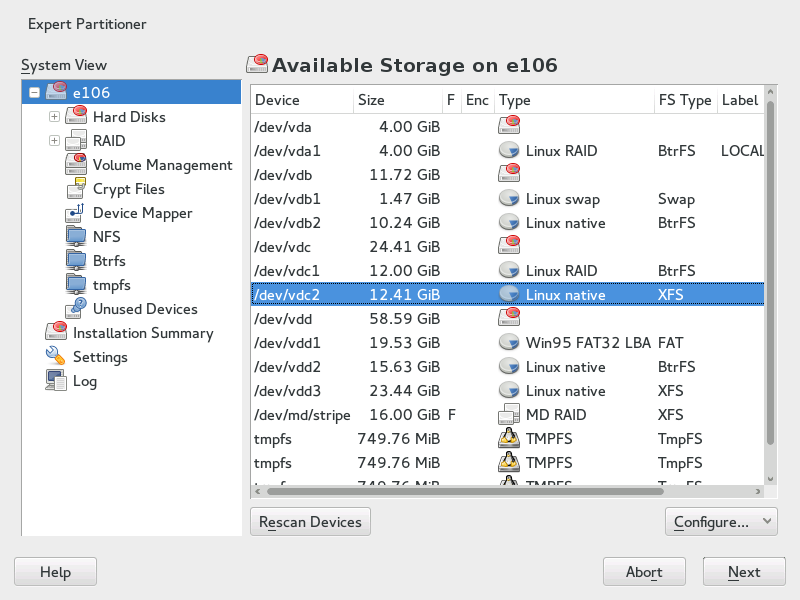
Task: Collapse the e106 root node
Action: click(x=35, y=93)
